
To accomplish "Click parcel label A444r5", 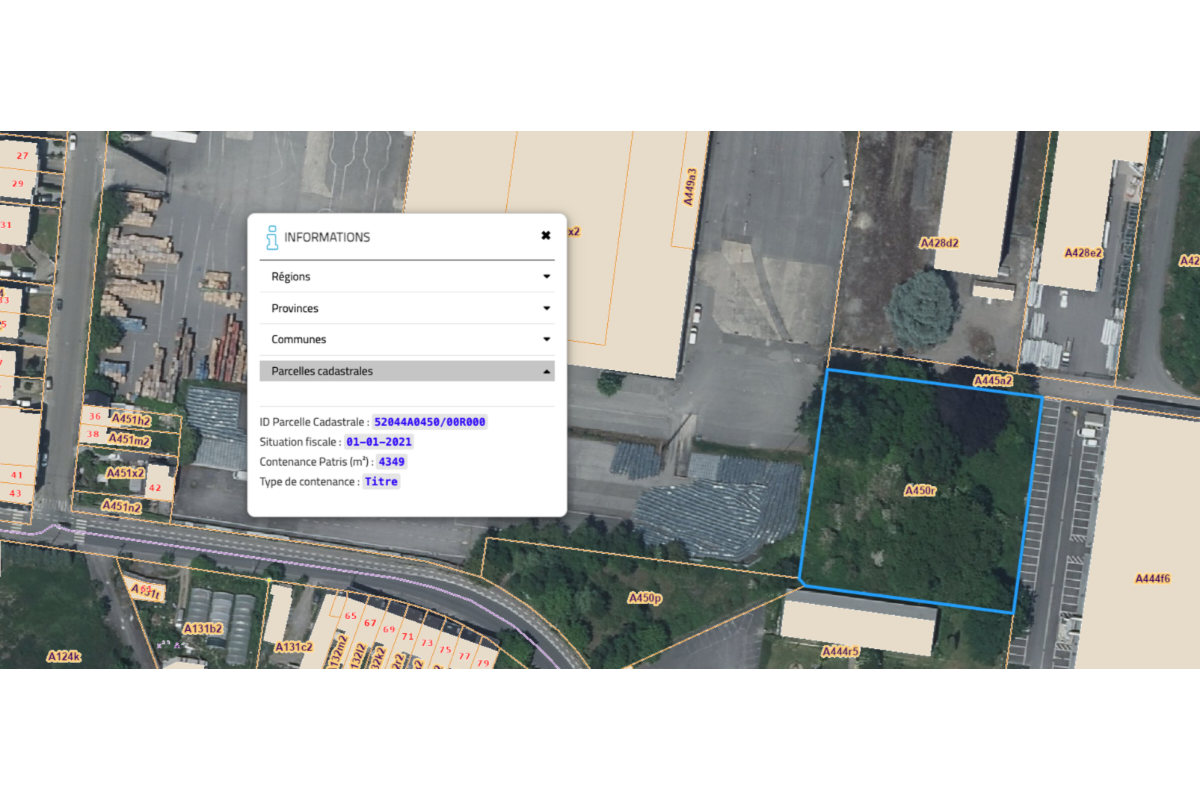I will point(840,652).
